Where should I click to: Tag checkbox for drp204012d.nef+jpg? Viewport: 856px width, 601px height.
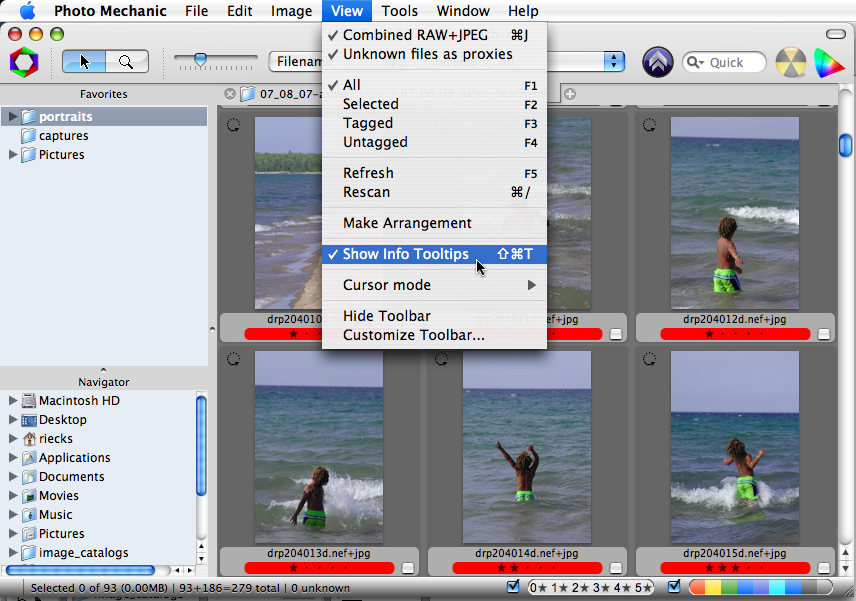(x=823, y=334)
